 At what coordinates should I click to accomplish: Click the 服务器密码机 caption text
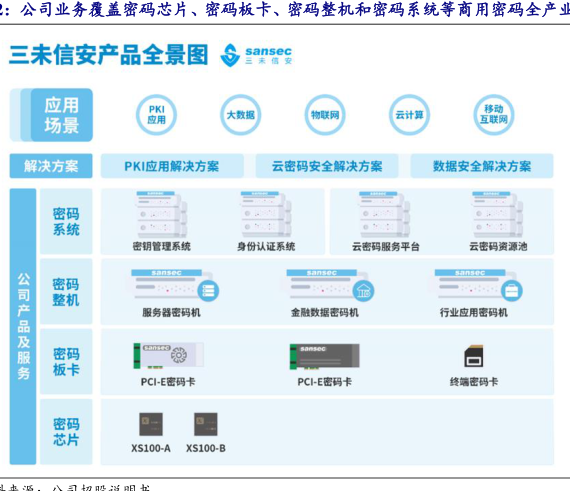pos(171,313)
